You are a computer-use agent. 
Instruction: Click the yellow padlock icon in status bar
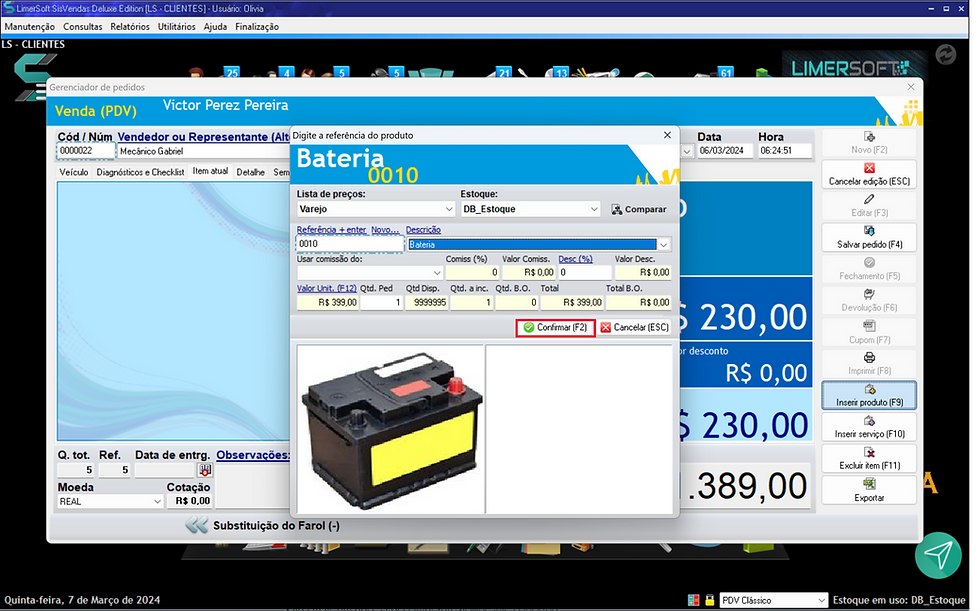pos(709,600)
